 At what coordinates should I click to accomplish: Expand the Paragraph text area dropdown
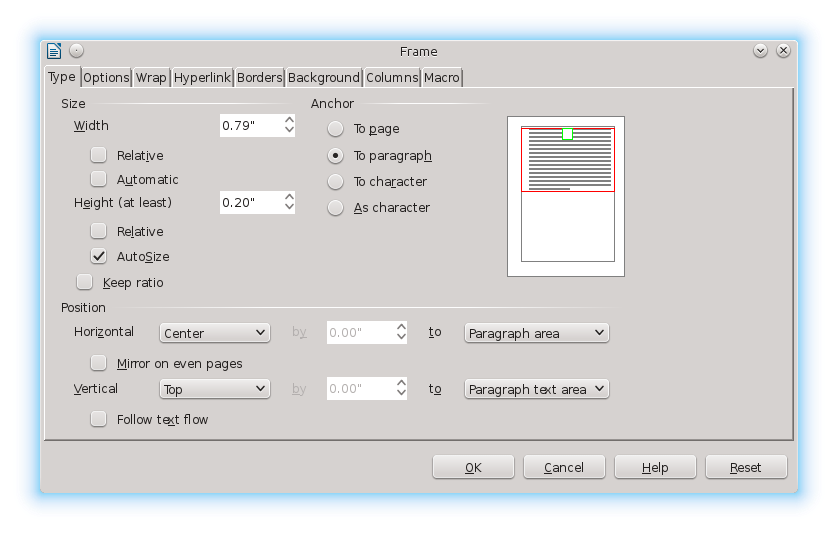(537, 389)
